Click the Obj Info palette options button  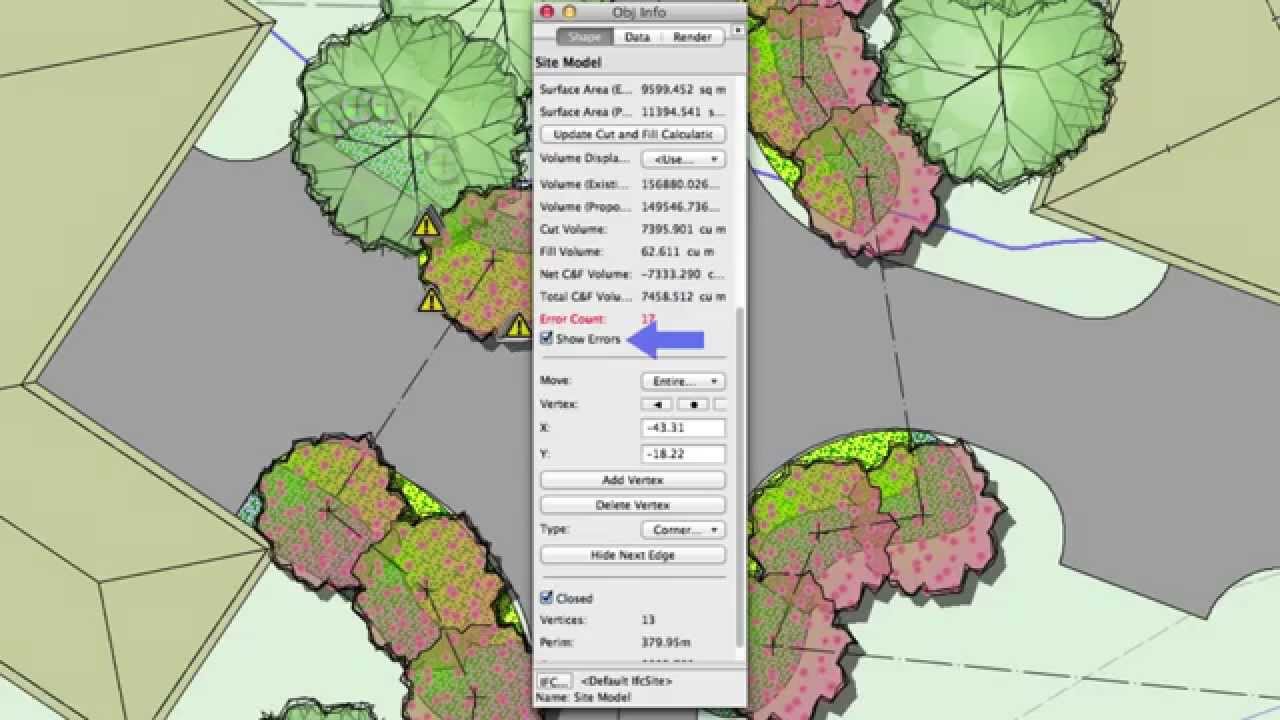(738, 31)
